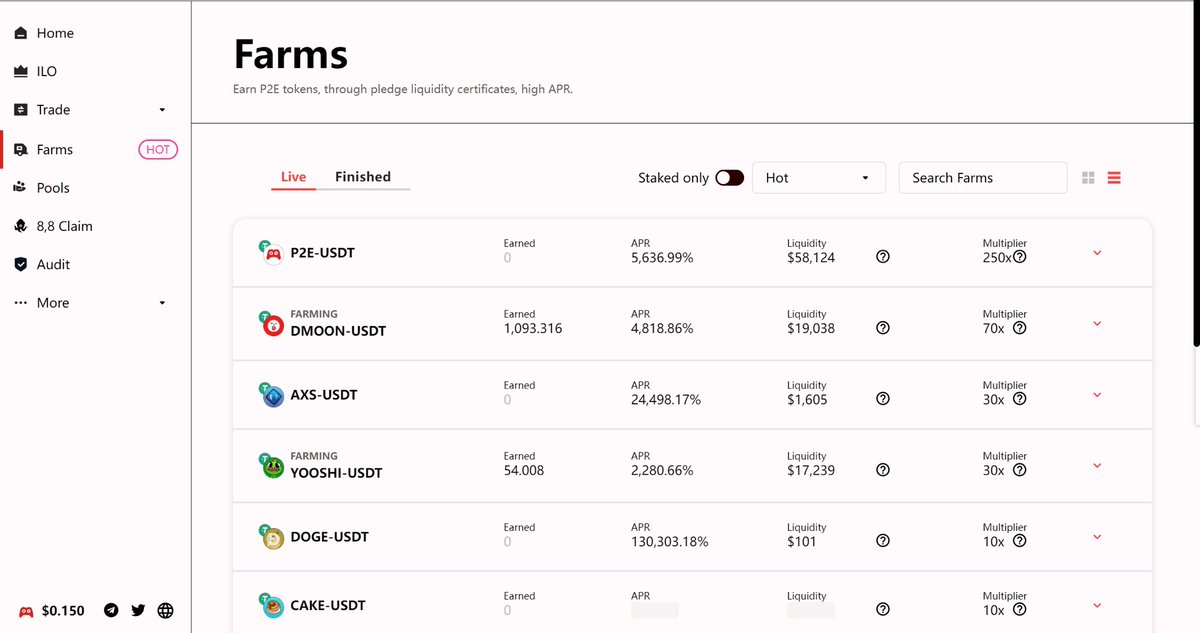Toggle the Staked only switch

(x=730, y=178)
